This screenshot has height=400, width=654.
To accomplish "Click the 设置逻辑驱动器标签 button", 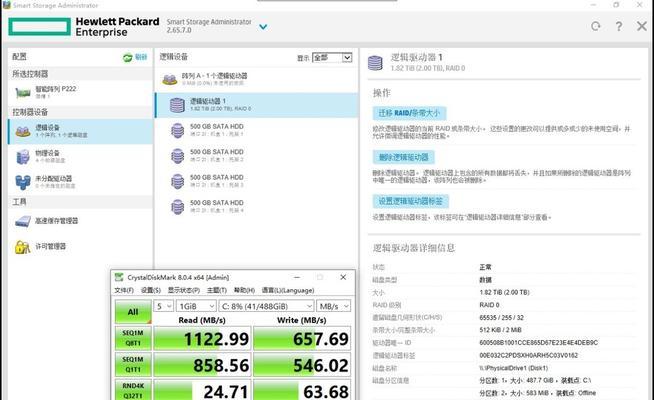I will pos(410,201).
